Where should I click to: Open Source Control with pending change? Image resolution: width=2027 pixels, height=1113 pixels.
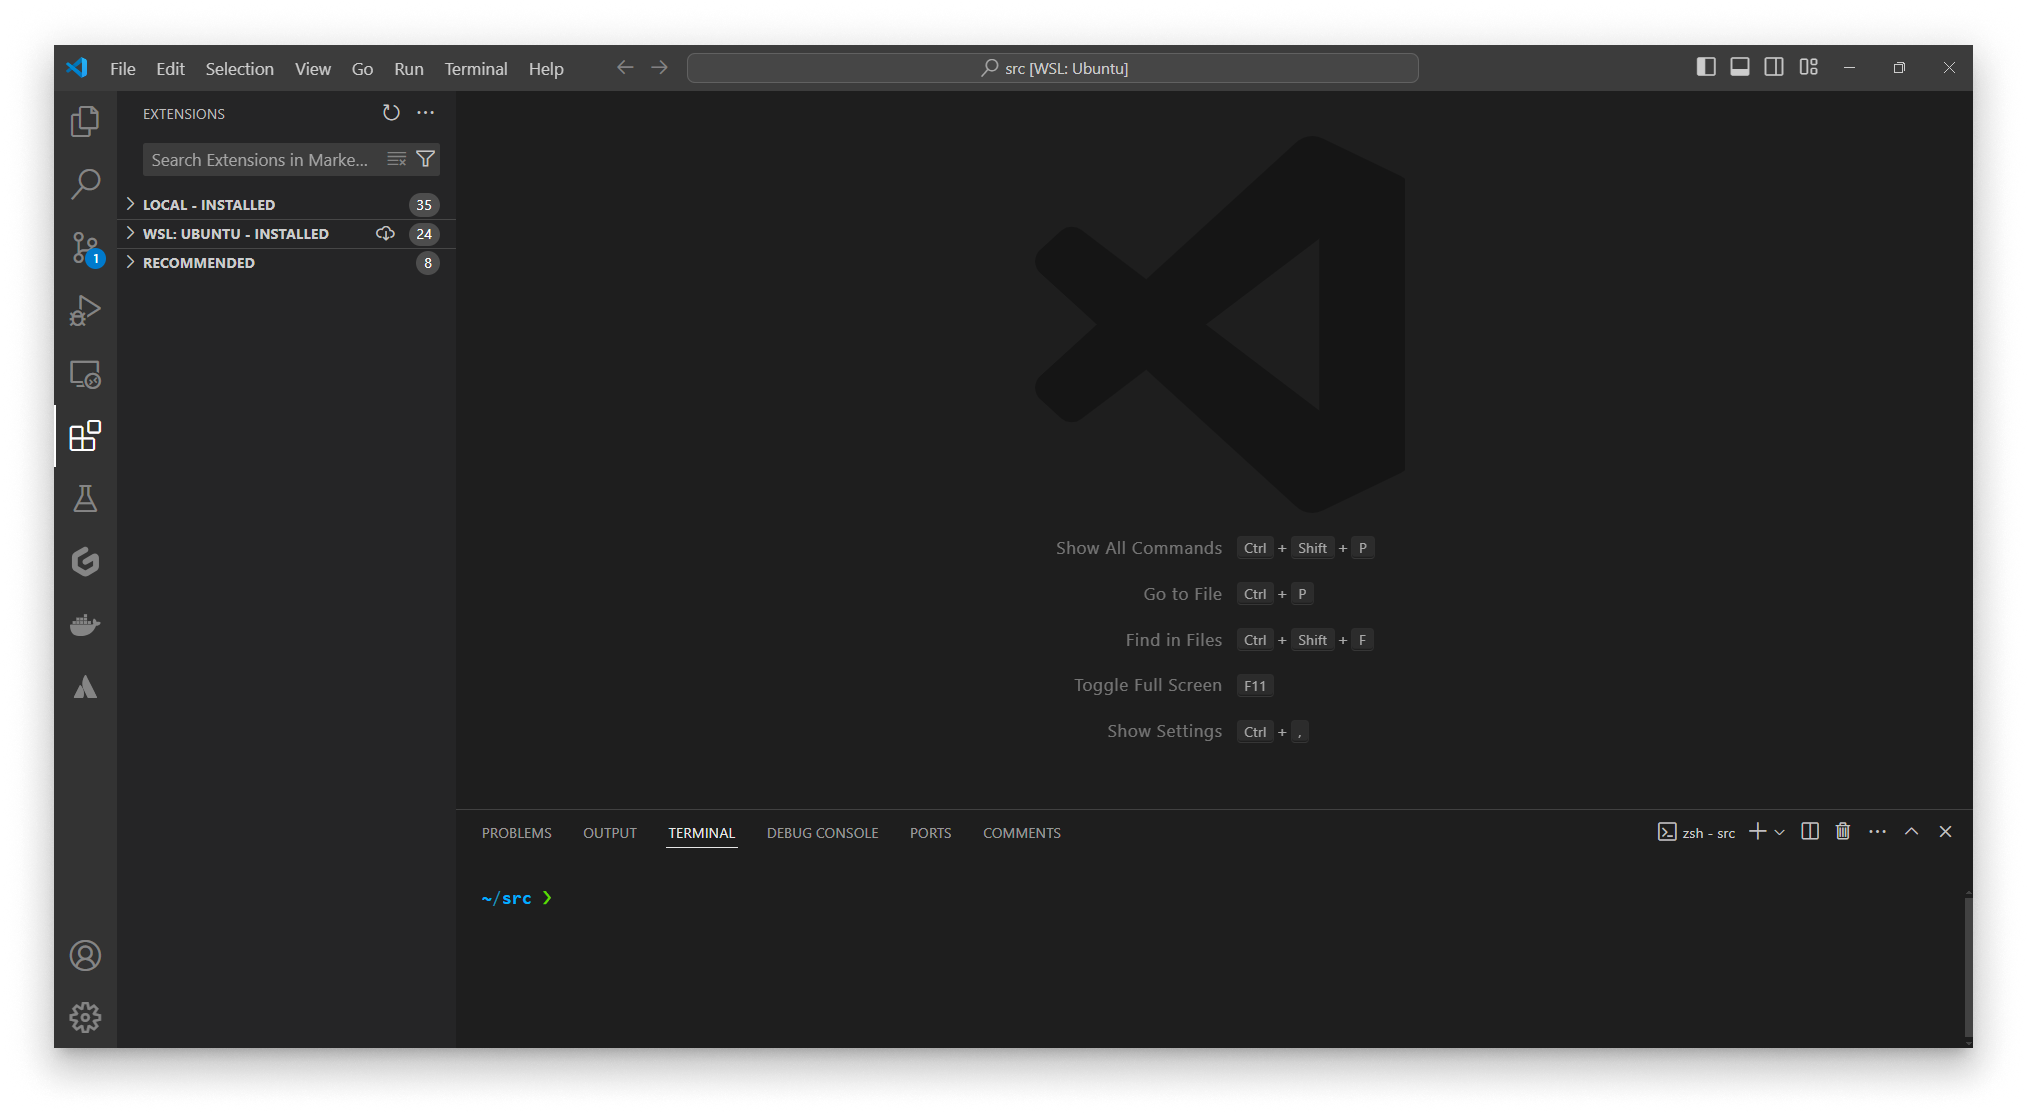[x=85, y=247]
